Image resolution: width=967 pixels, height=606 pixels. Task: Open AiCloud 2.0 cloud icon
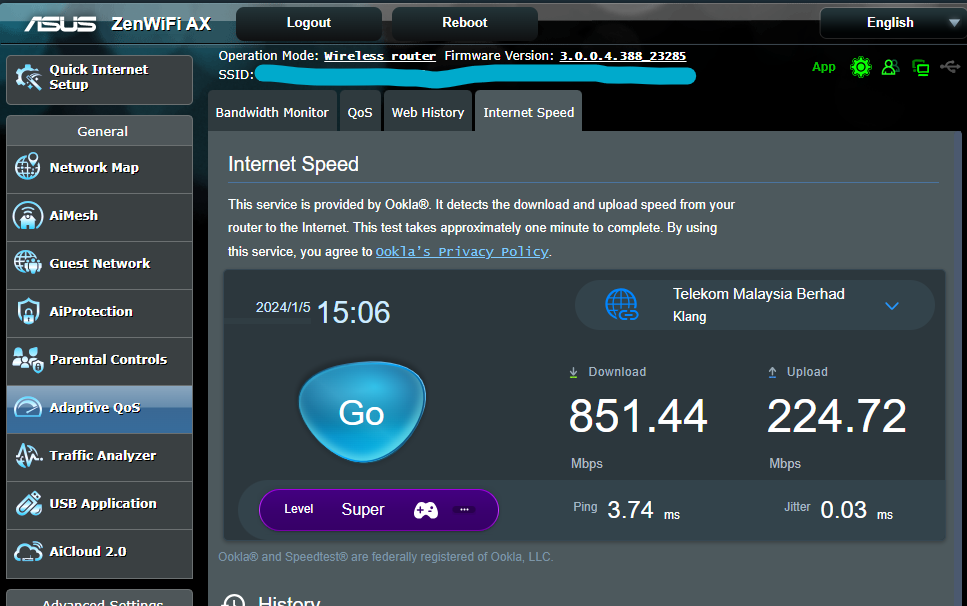coord(28,551)
